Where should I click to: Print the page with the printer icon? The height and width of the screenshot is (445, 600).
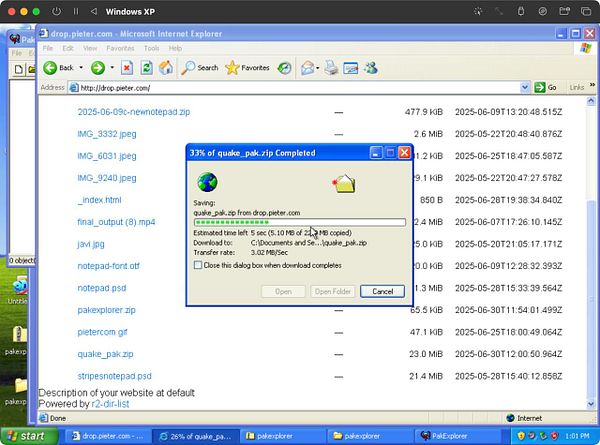(331, 68)
